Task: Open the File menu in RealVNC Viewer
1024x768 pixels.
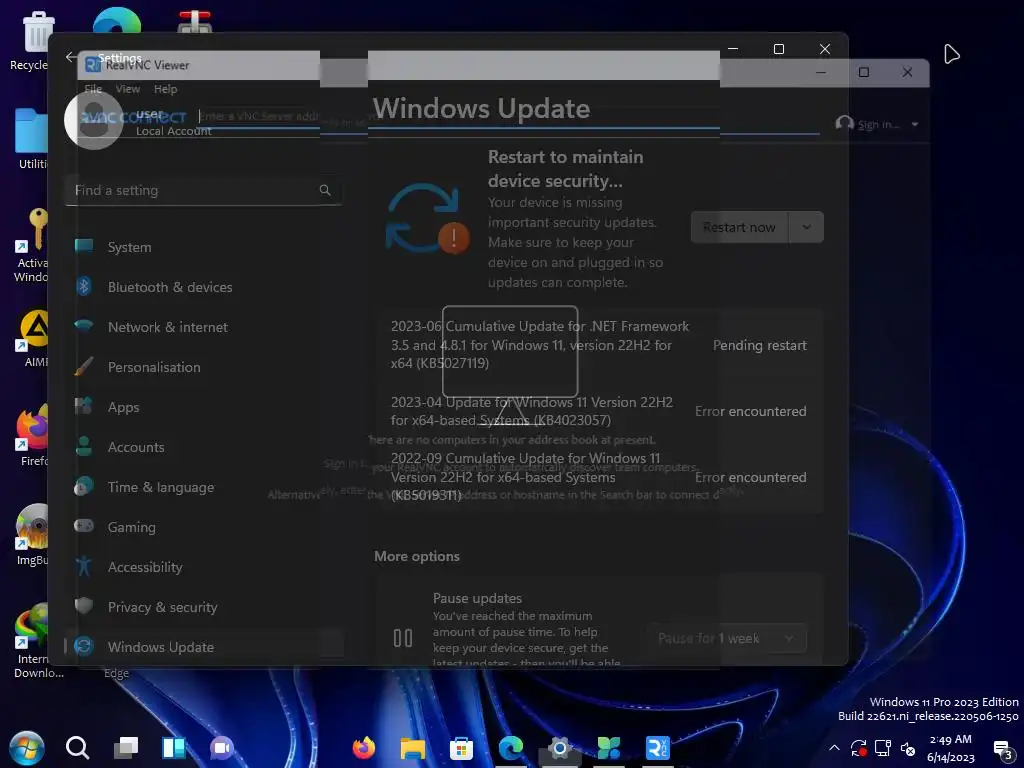Action: click(93, 89)
